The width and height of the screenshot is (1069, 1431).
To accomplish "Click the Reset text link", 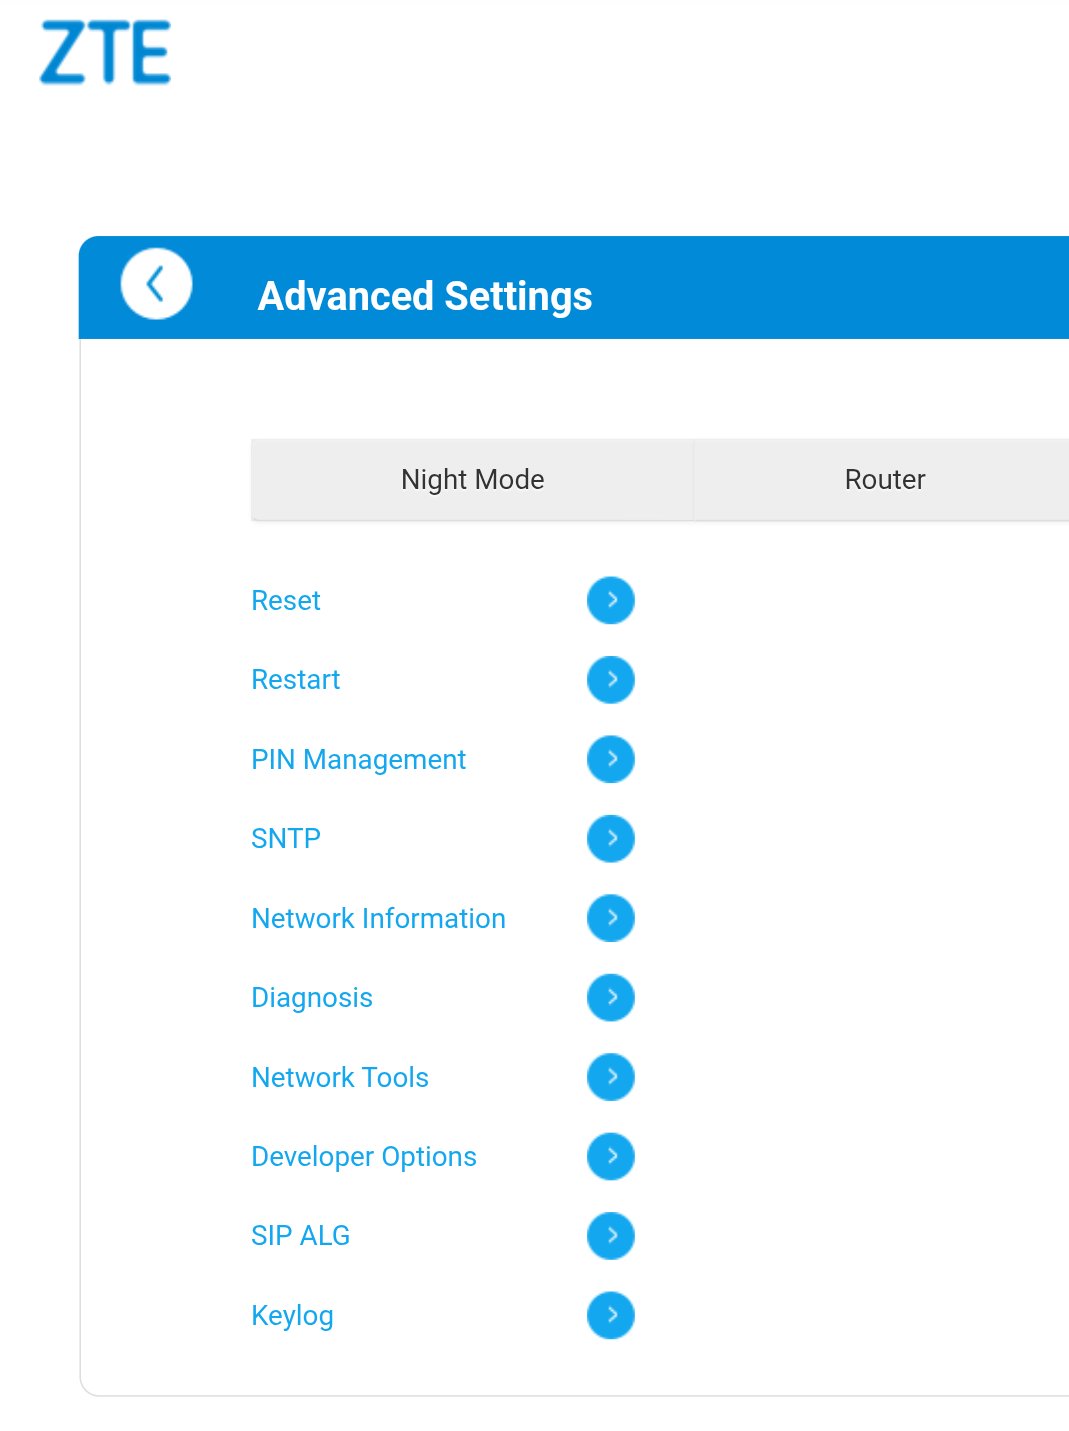I will click(286, 600).
